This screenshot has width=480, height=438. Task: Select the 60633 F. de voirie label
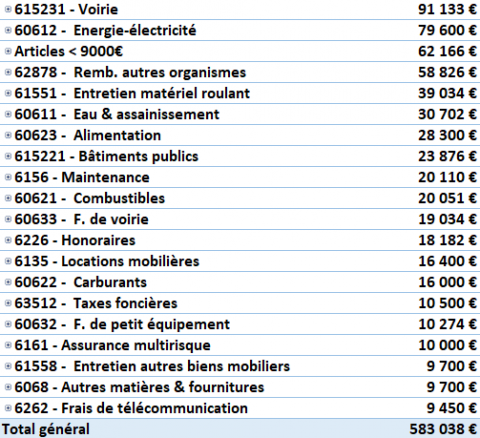pos(81,219)
